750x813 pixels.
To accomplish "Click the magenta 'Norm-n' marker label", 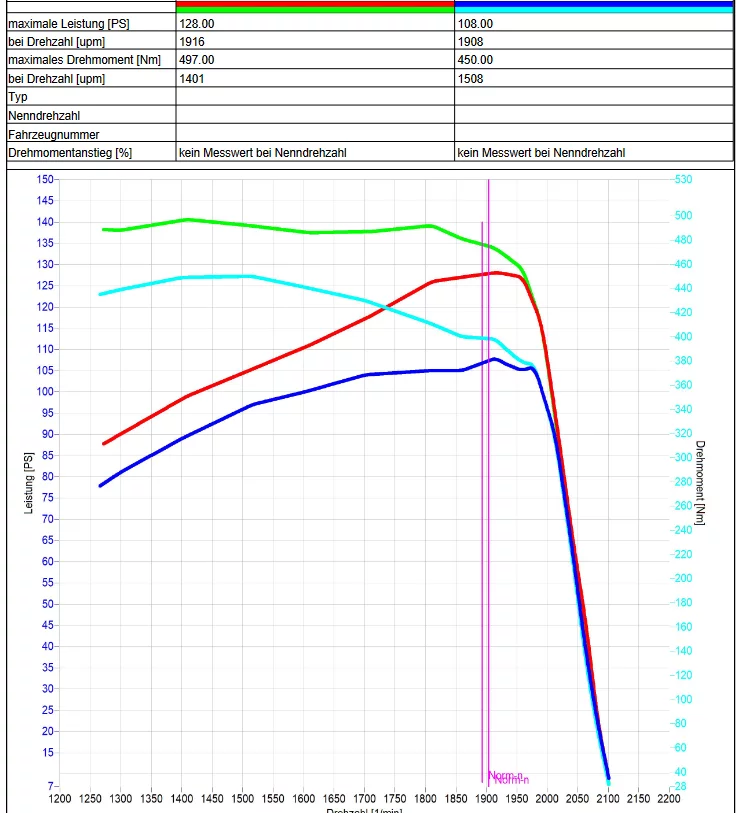I will 508,777.
